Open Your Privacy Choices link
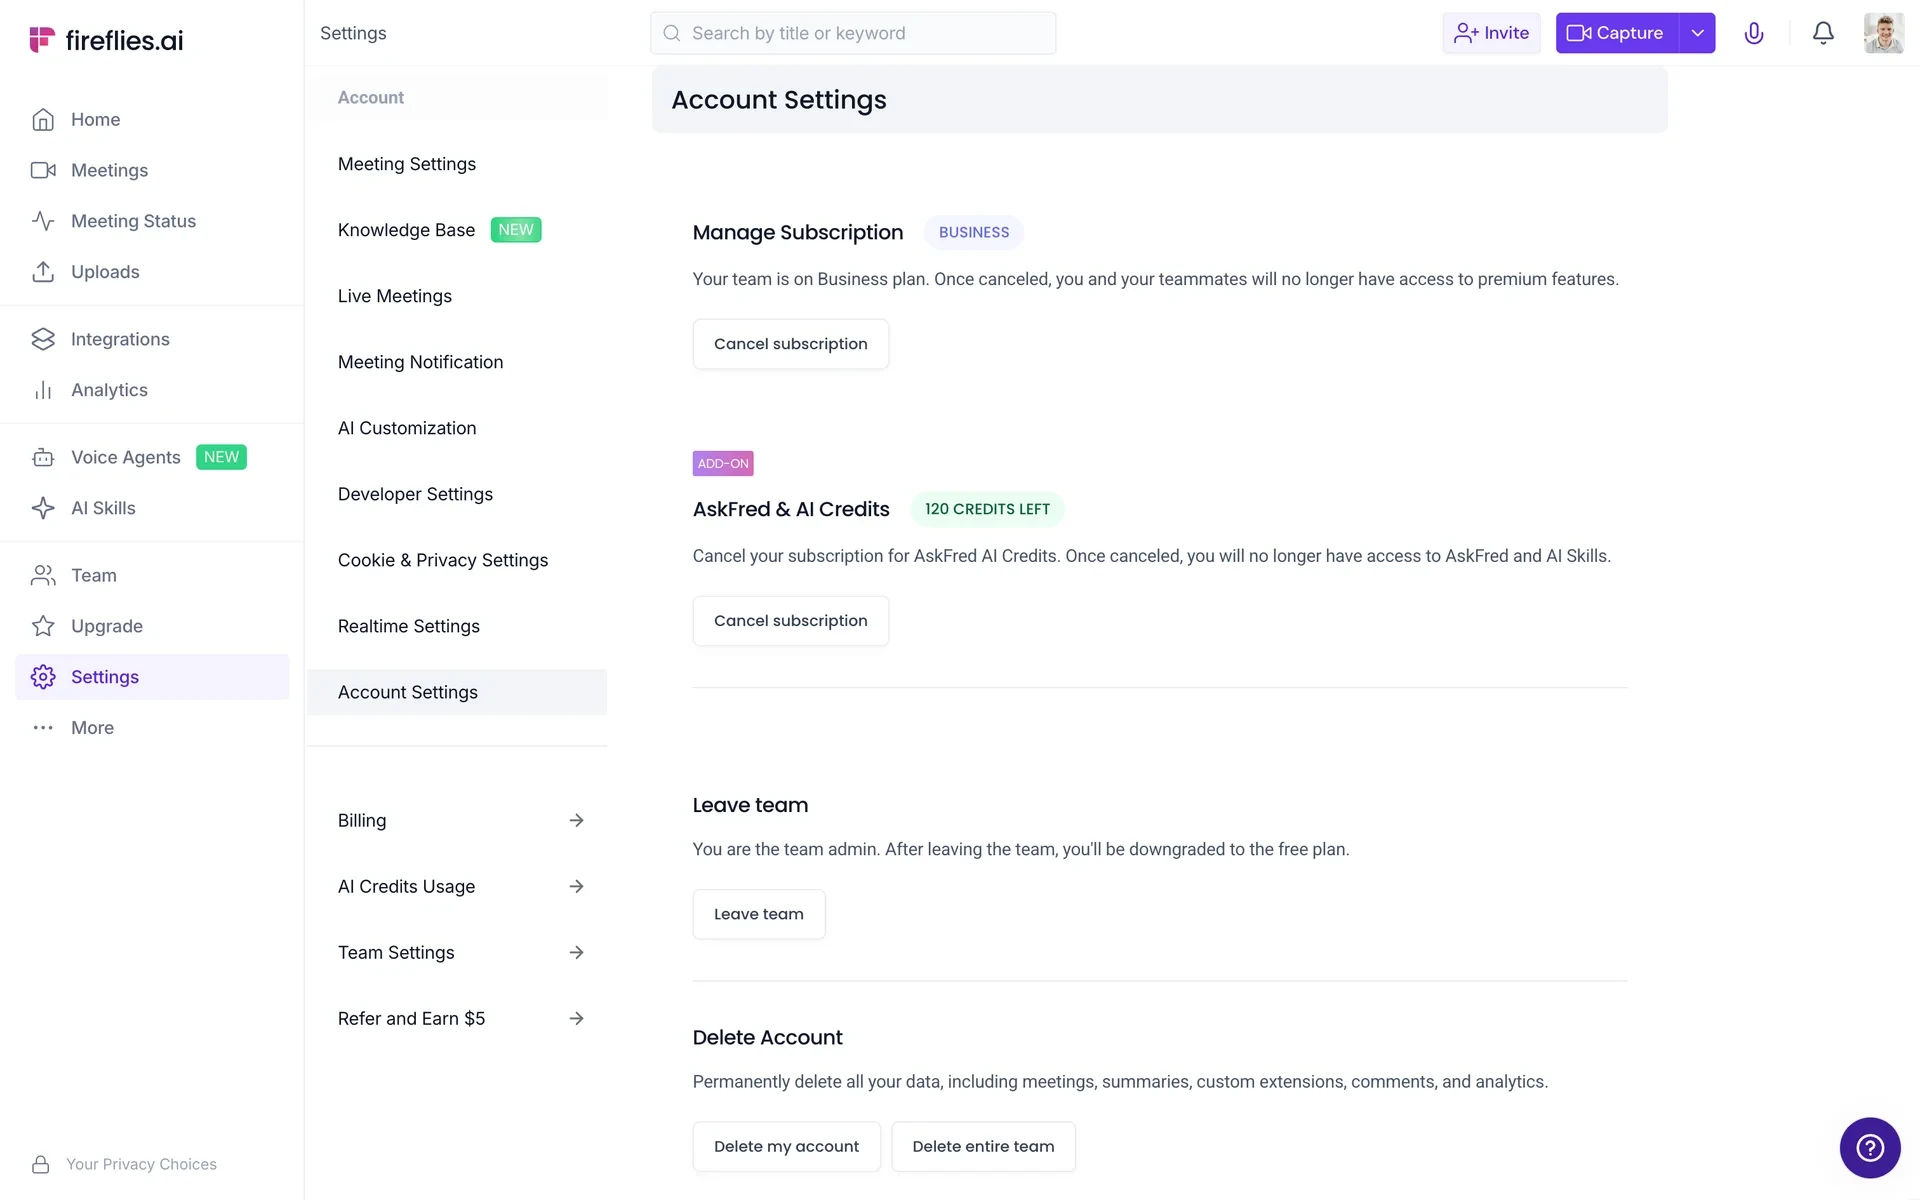The height and width of the screenshot is (1200, 1920). coord(141,1164)
